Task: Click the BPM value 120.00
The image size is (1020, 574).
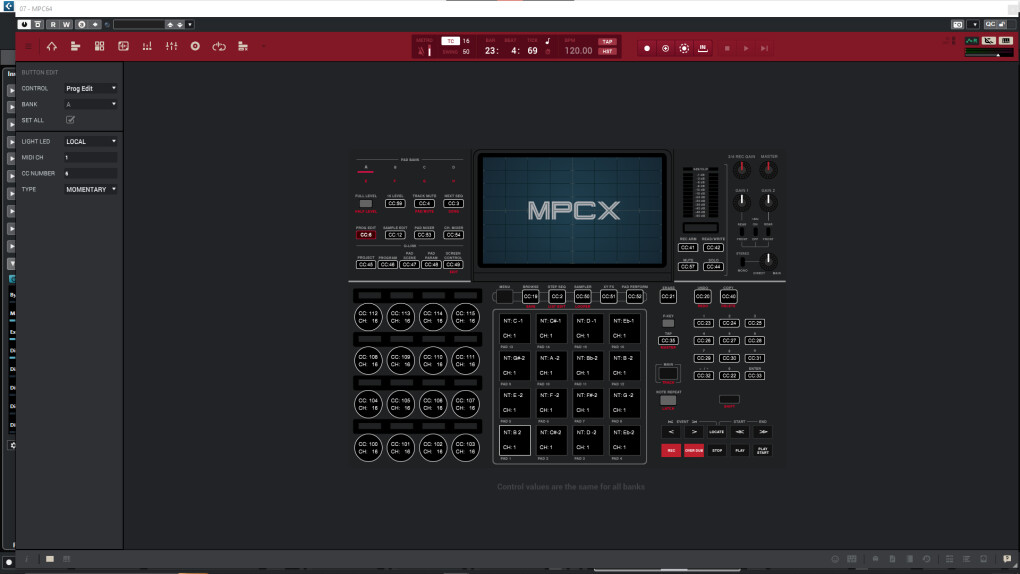Action: click(x=578, y=51)
